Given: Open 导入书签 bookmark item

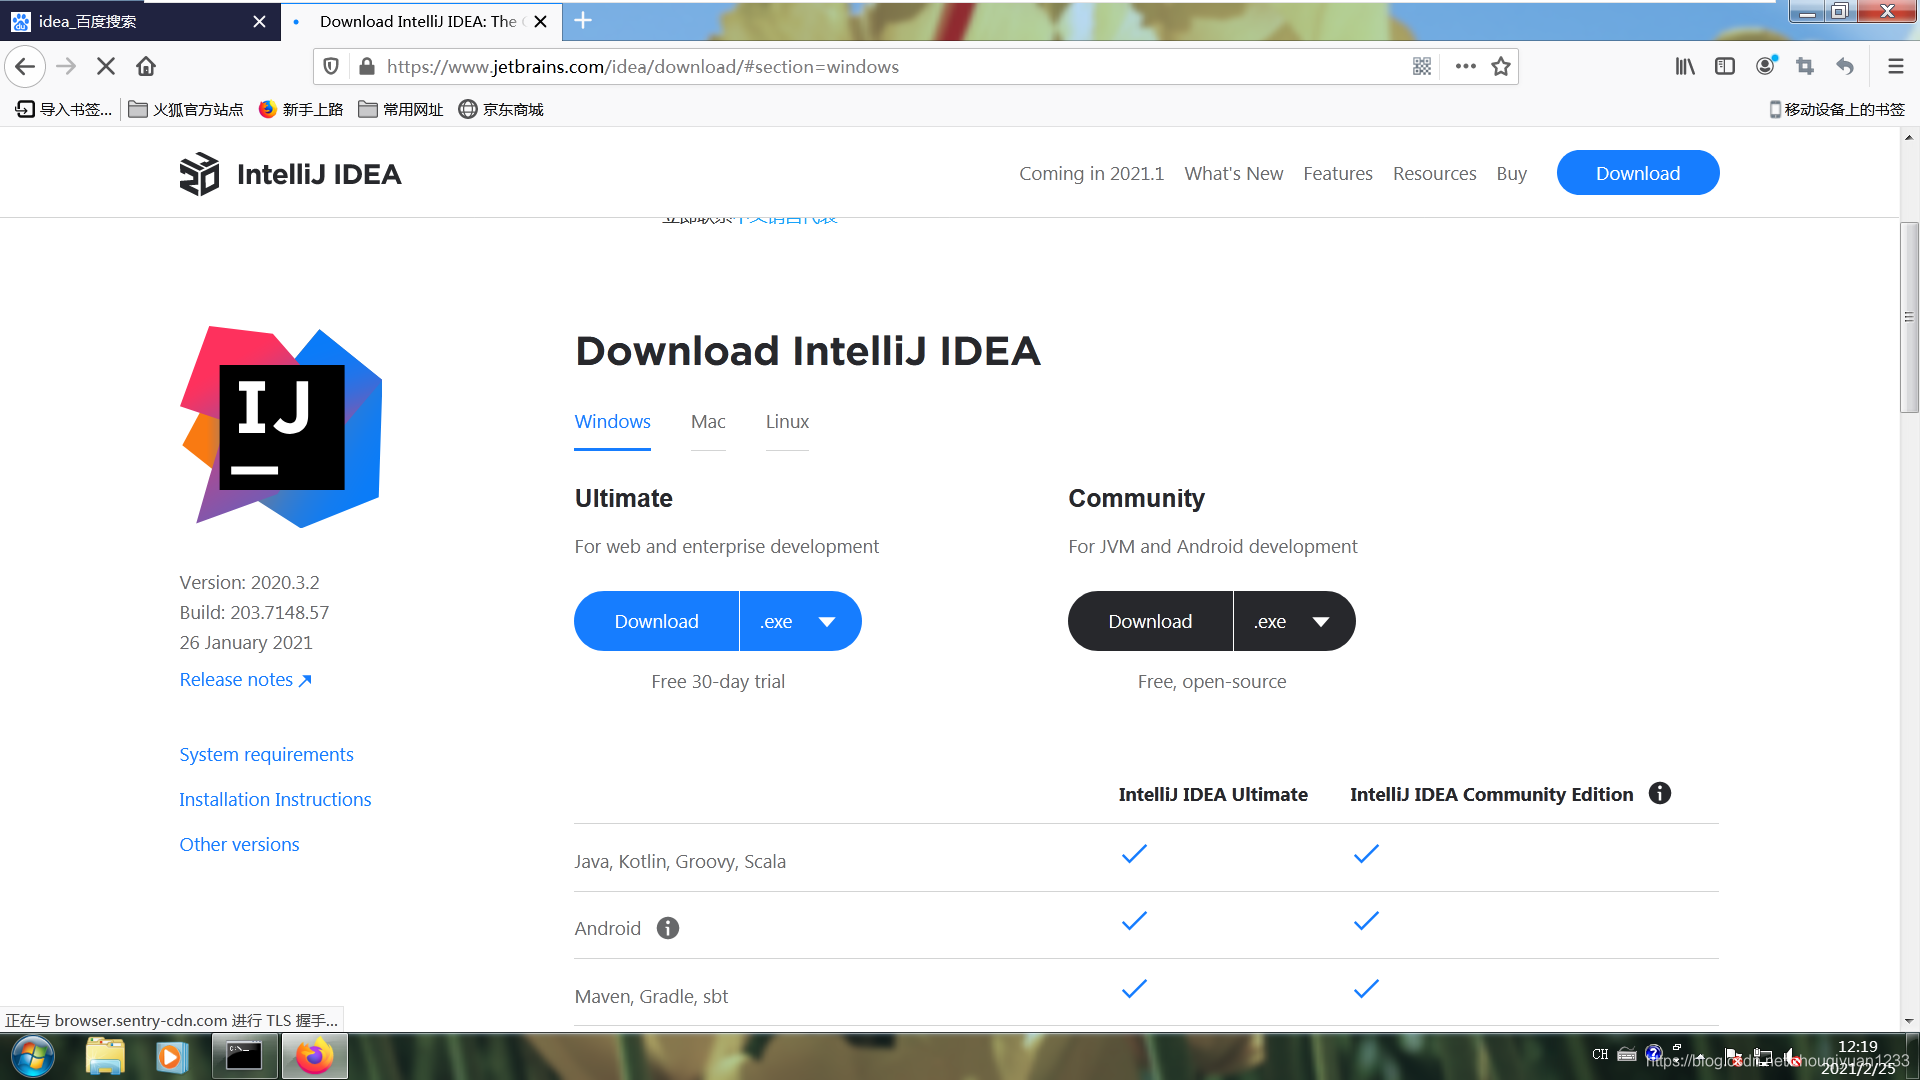Looking at the screenshot, I should (x=63, y=109).
